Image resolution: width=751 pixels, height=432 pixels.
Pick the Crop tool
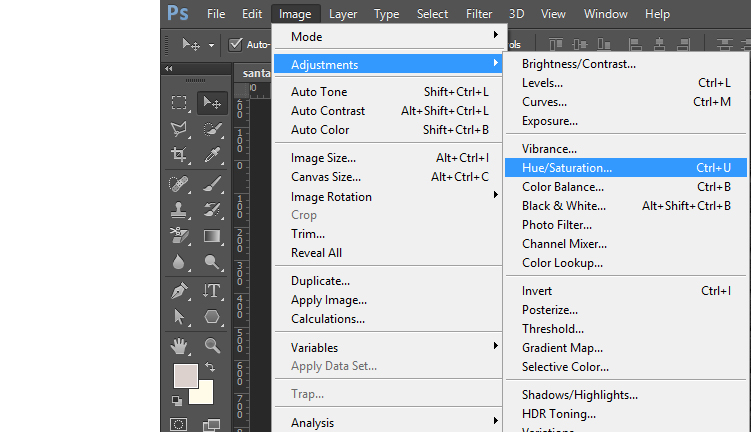pos(180,155)
